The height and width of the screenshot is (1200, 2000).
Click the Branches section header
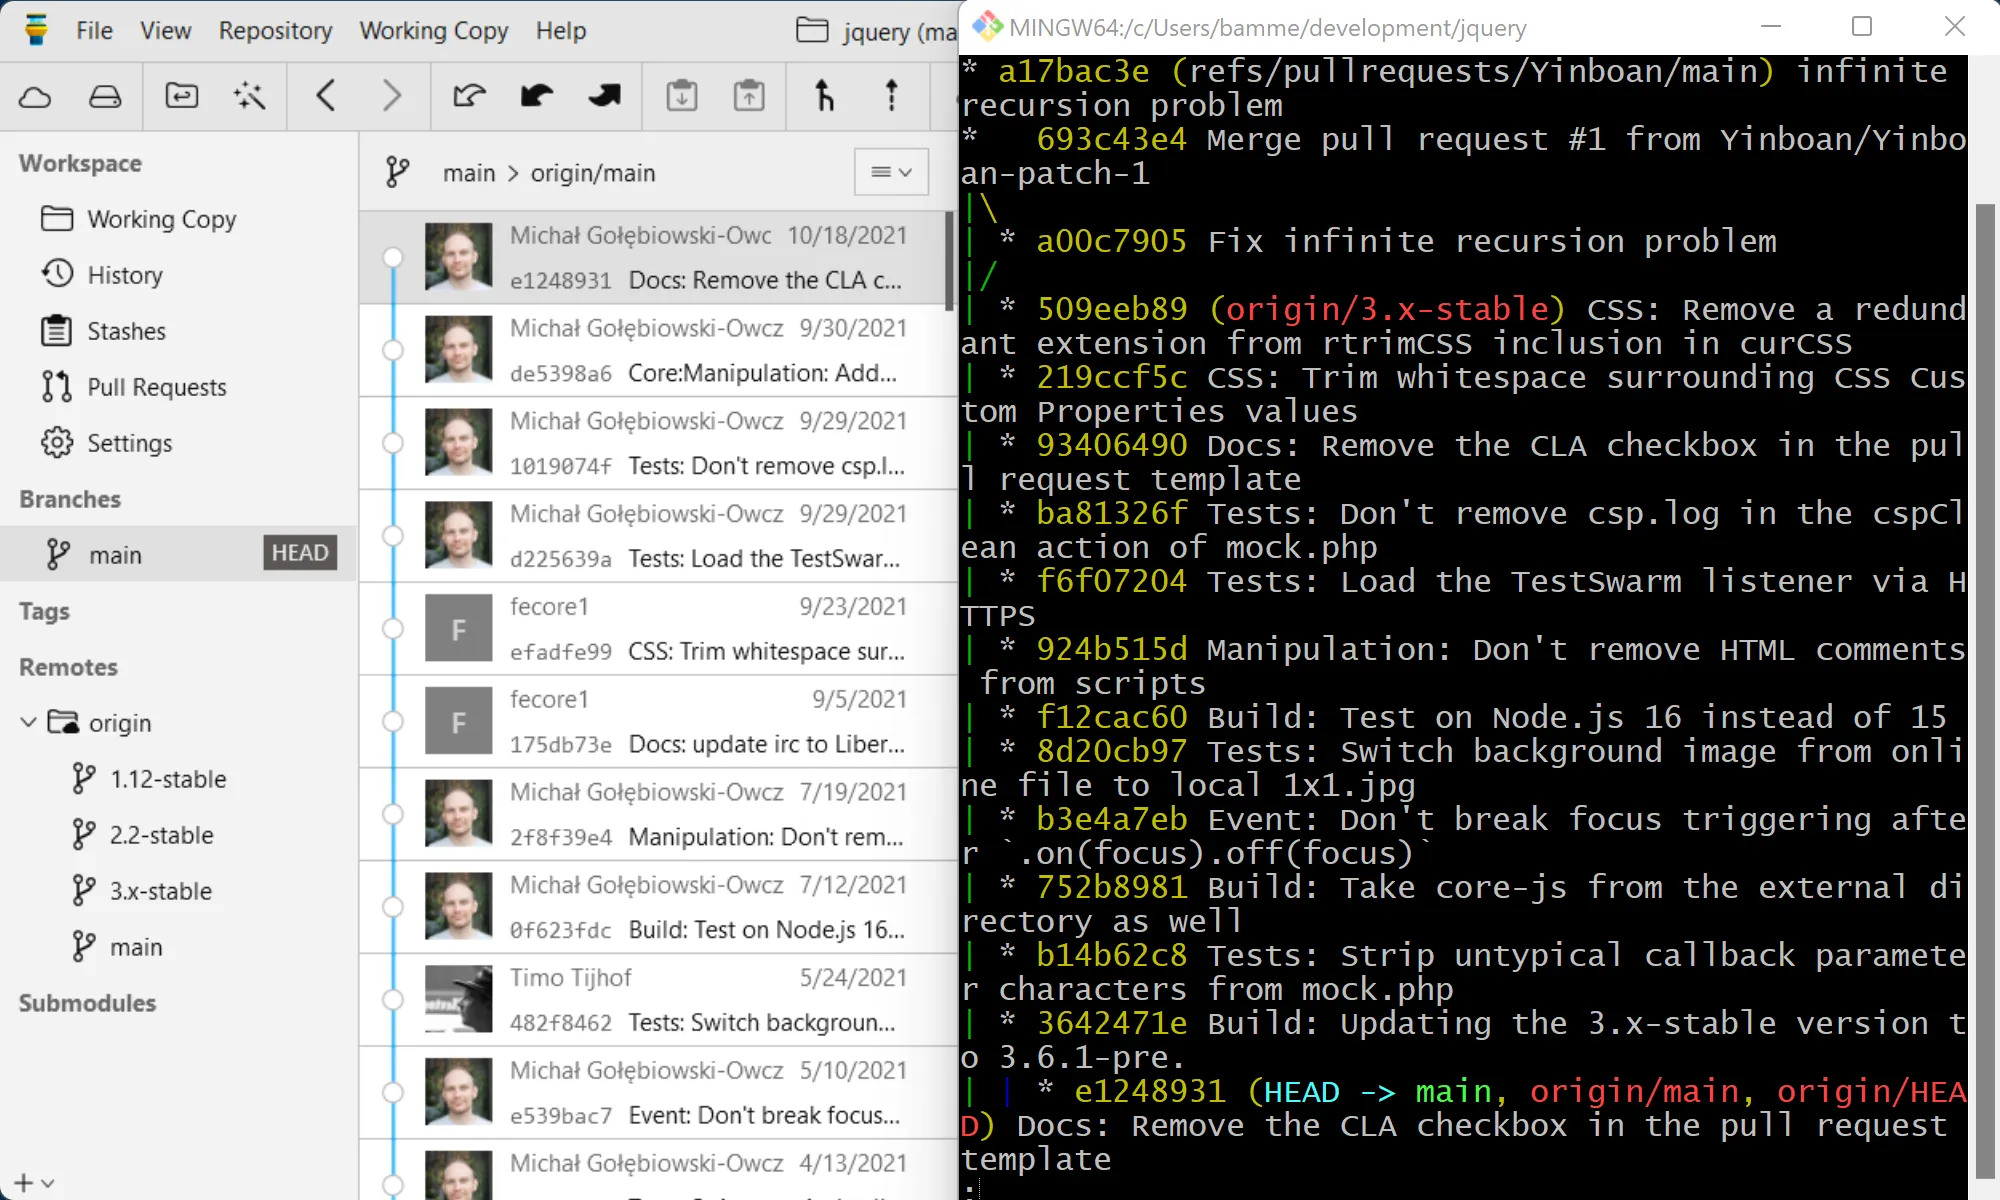(70, 499)
